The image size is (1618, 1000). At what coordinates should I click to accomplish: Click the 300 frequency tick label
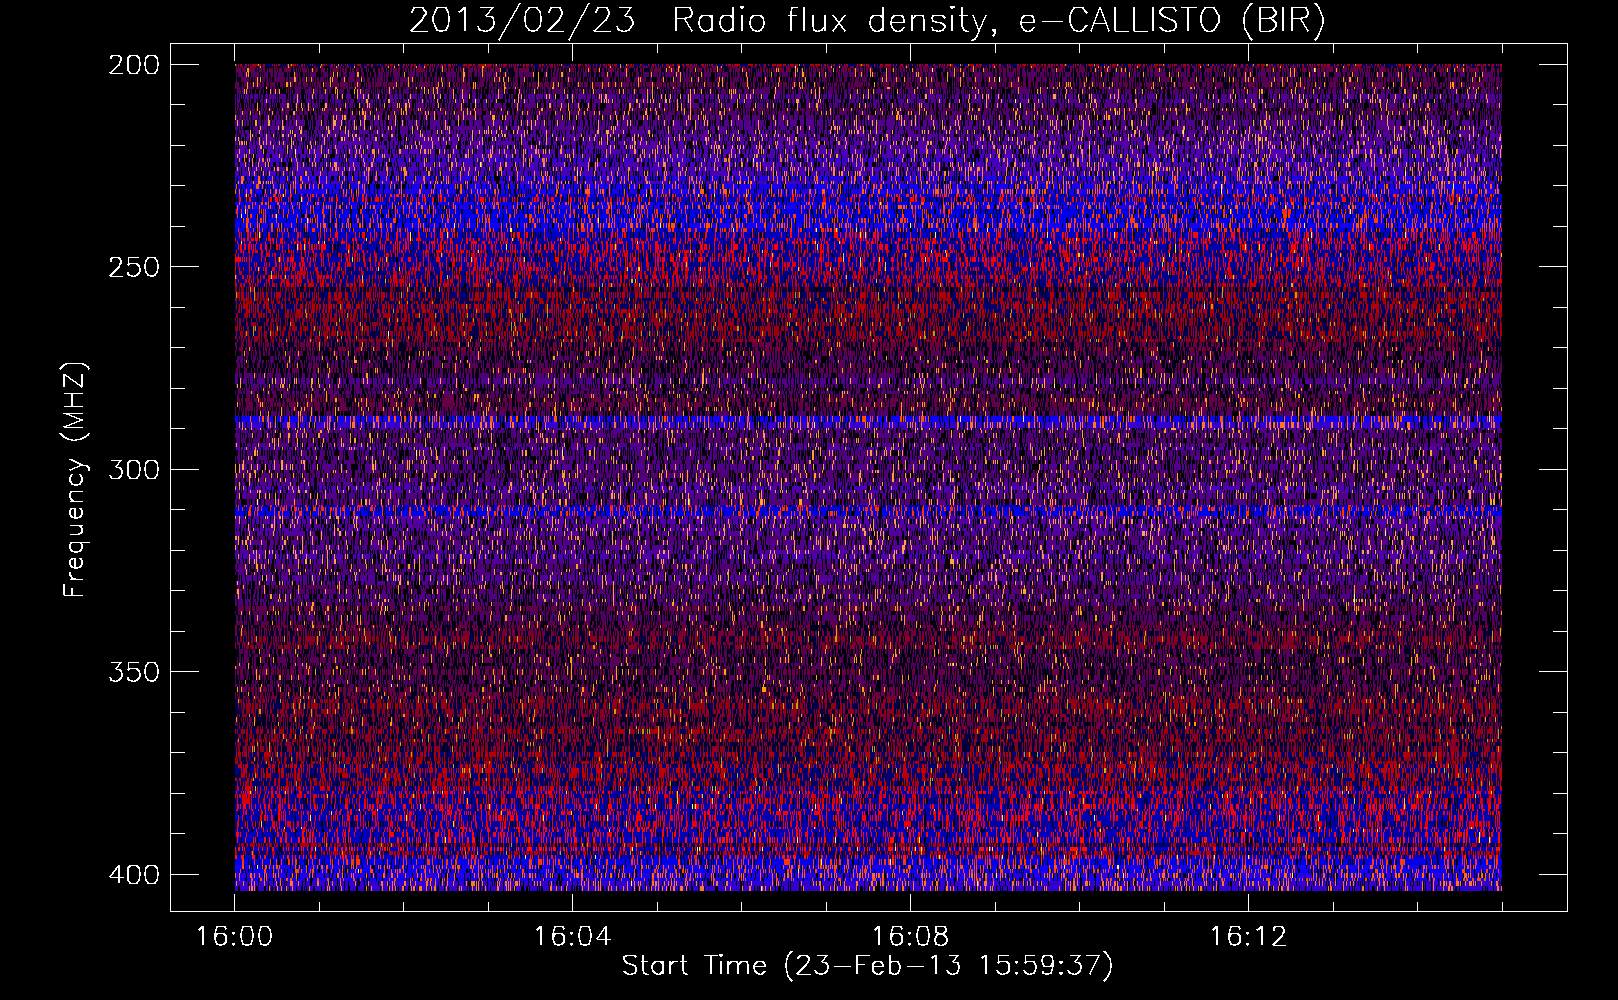coord(133,469)
